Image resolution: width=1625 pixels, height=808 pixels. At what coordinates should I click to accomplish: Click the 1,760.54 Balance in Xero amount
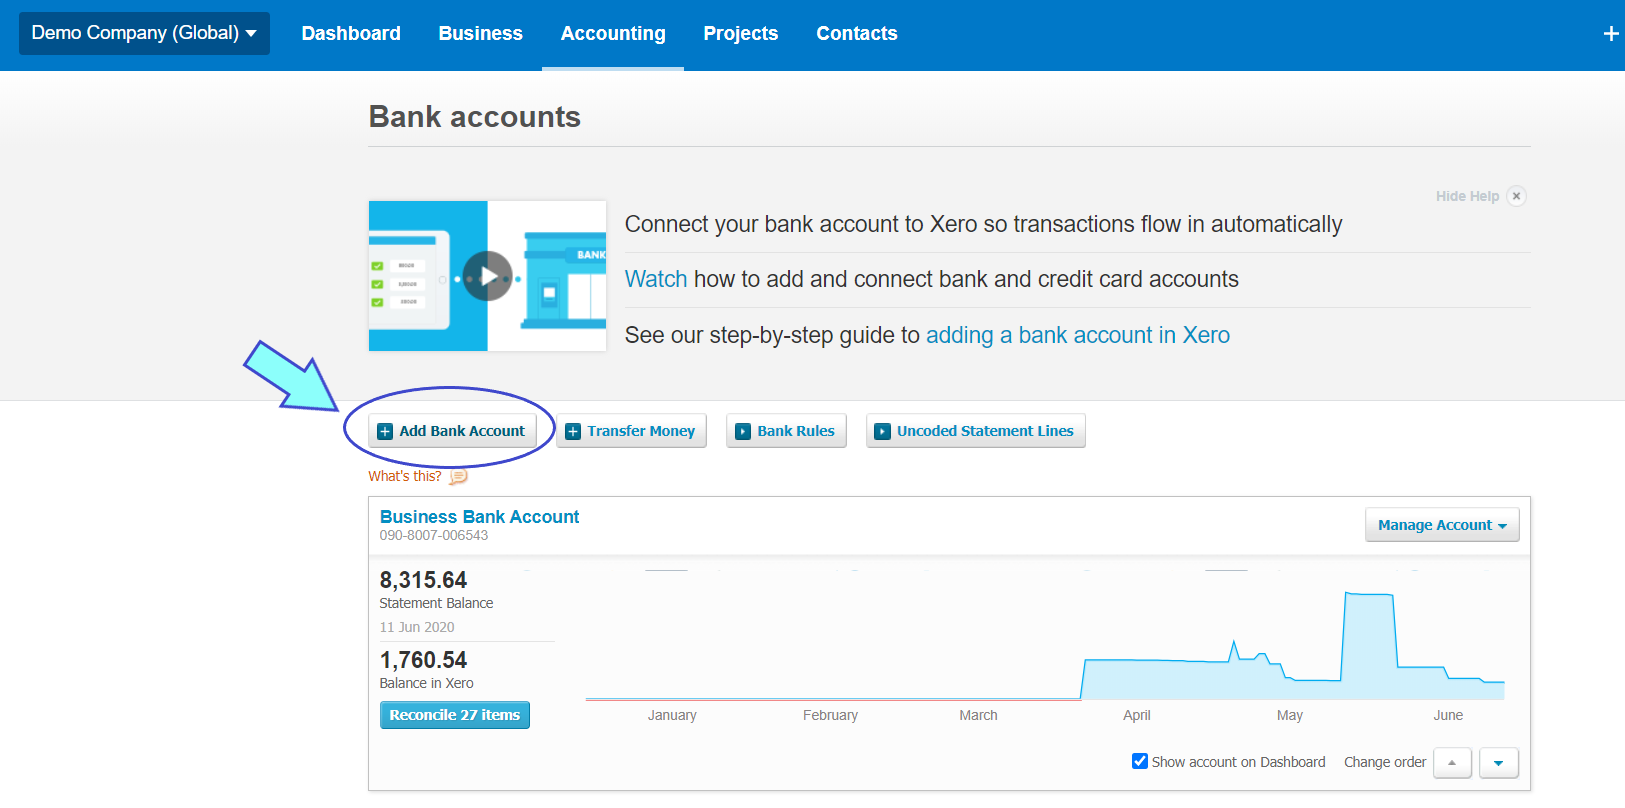[423, 660]
